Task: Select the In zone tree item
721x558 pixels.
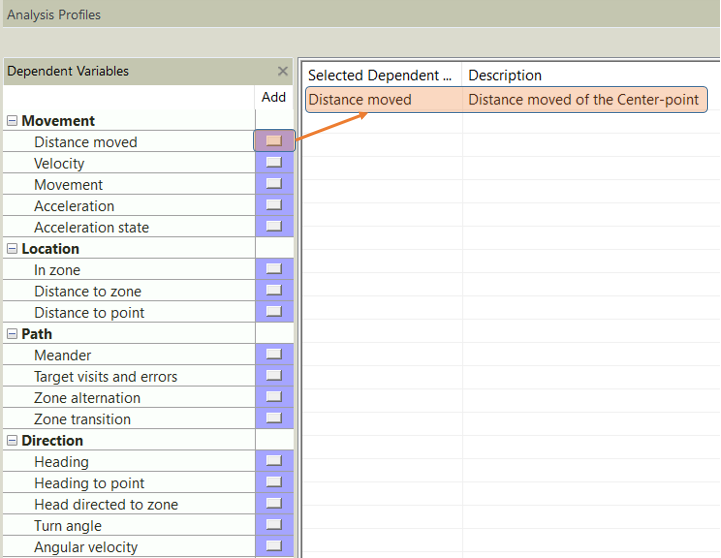Action: pyautogui.click(x=57, y=270)
